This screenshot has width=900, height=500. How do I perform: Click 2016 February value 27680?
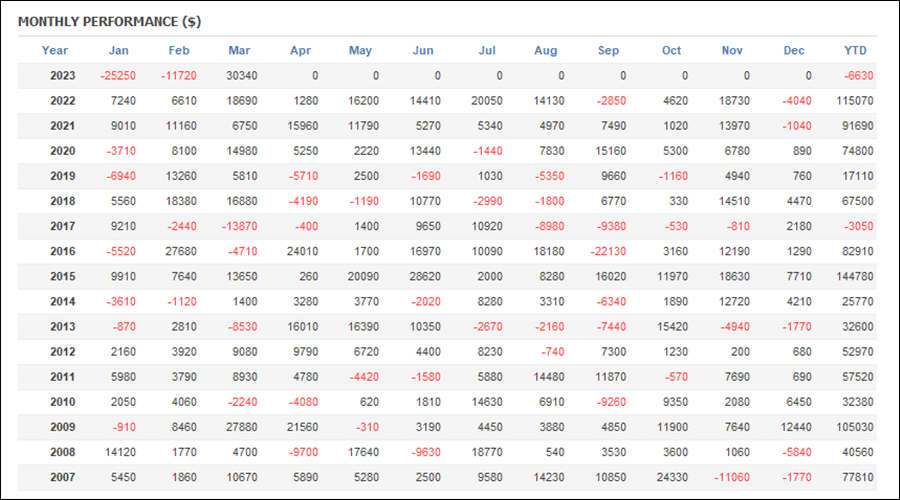pos(181,251)
